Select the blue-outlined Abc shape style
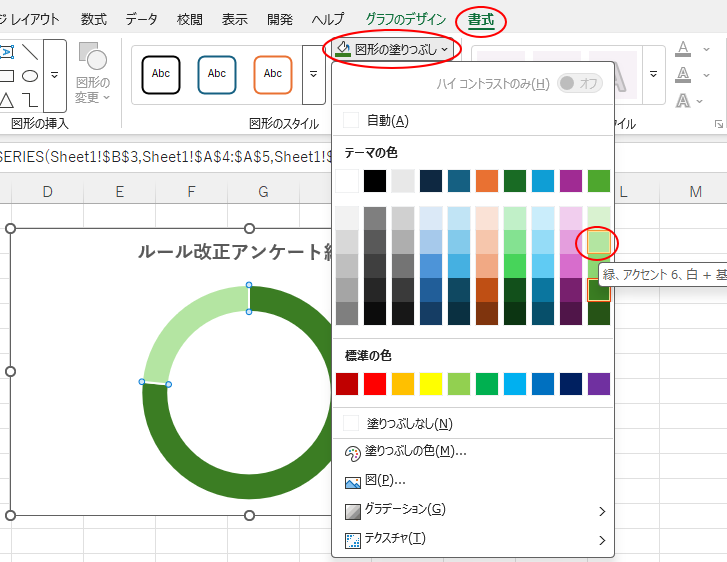 point(217,75)
